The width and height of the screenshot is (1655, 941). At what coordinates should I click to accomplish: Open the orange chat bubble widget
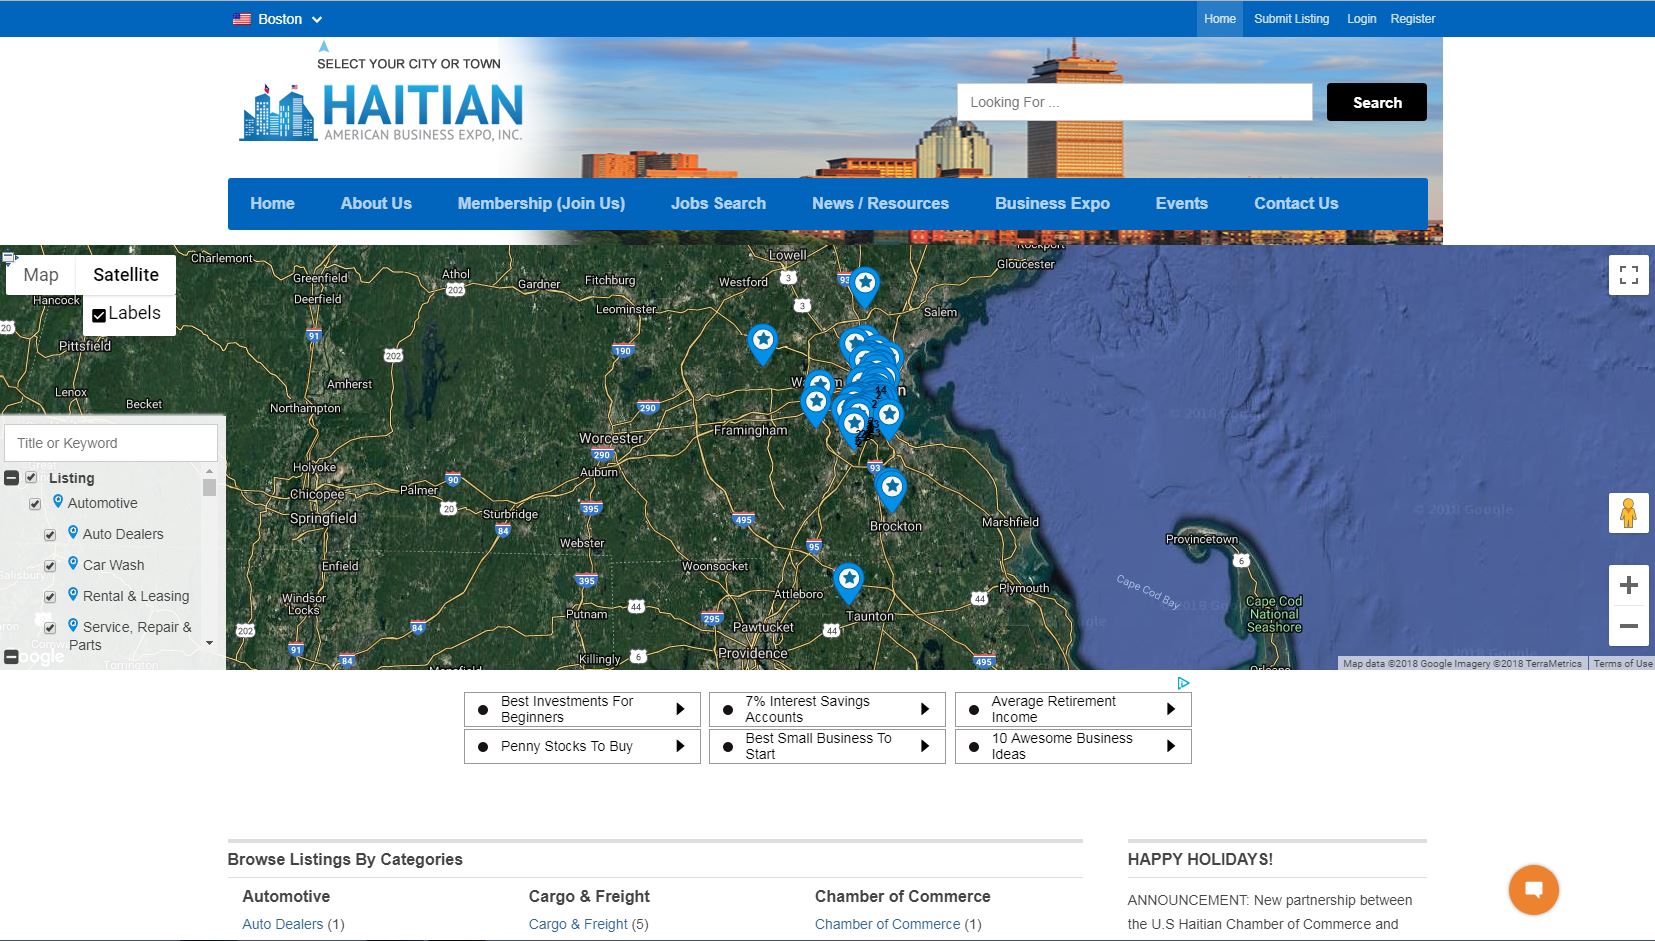click(x=1534, y=889)
